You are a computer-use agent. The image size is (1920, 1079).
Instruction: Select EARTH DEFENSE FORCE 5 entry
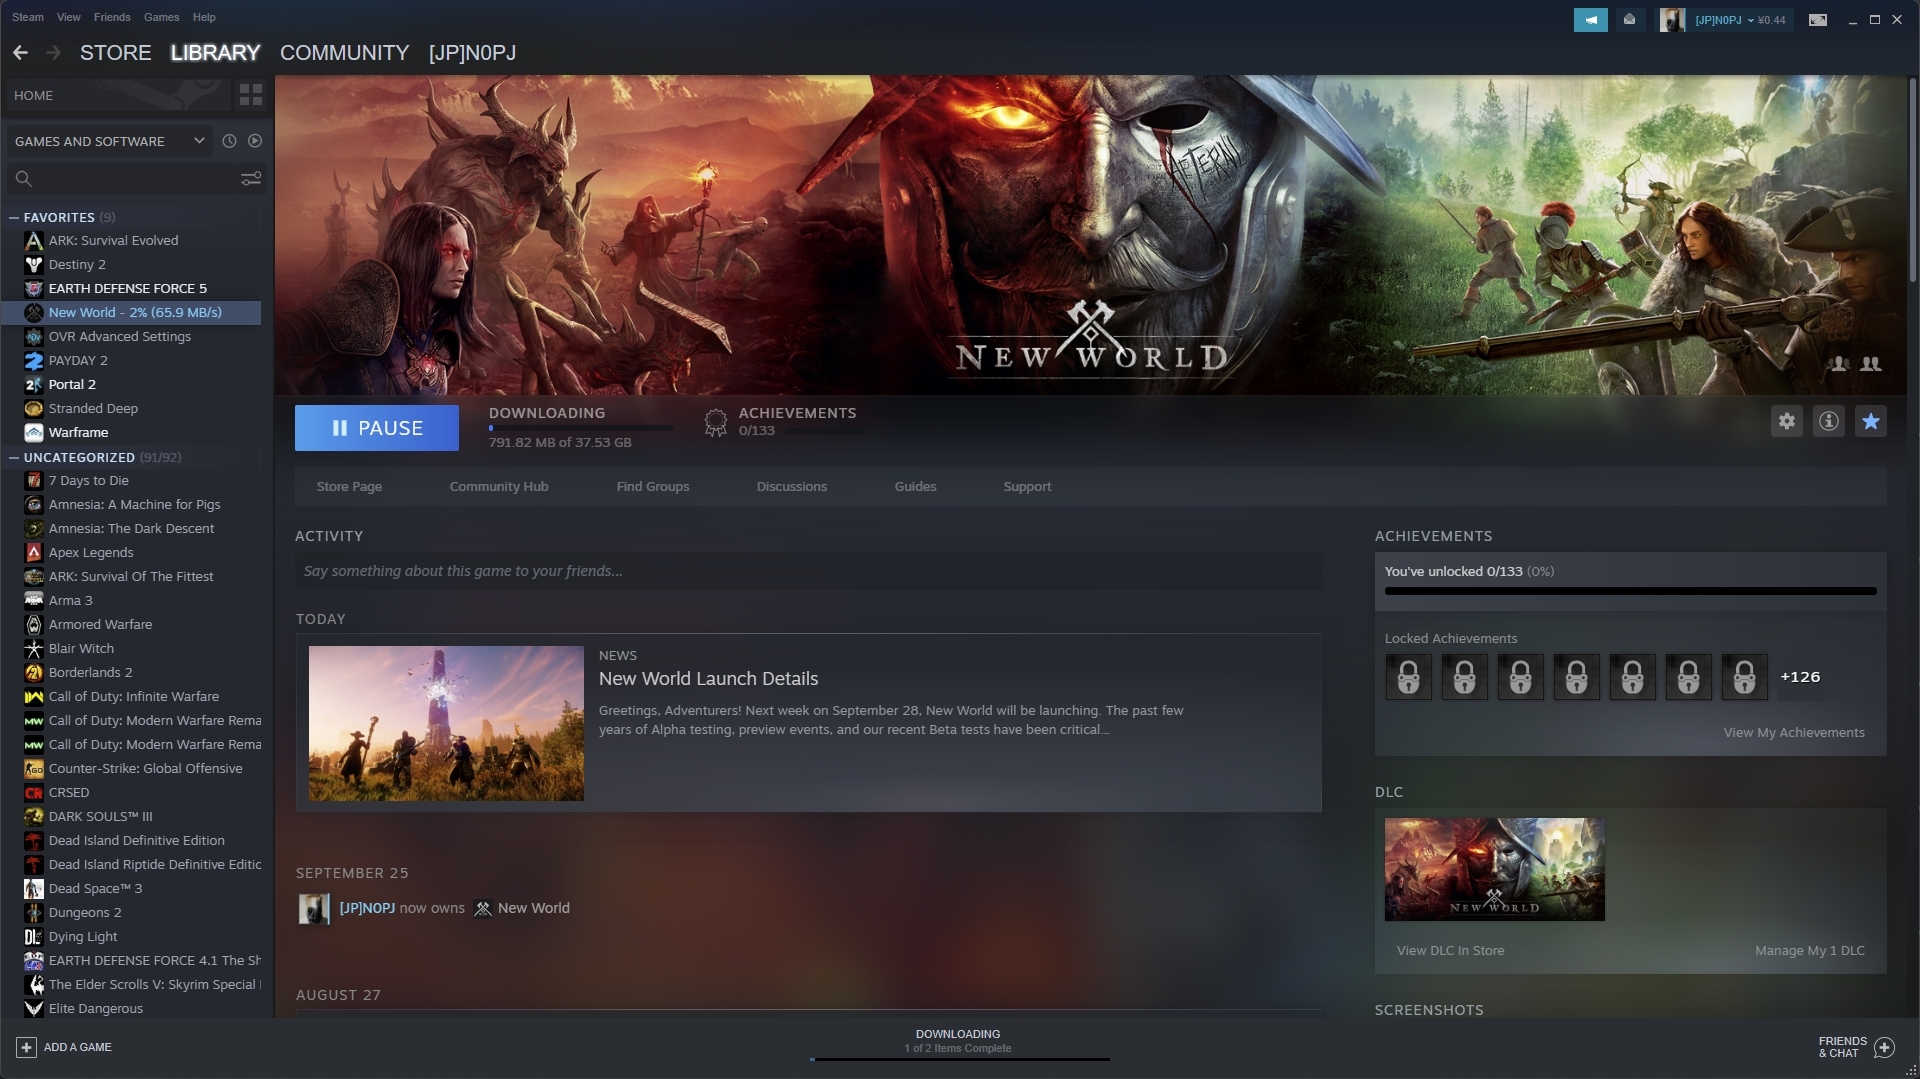point(127,288)
